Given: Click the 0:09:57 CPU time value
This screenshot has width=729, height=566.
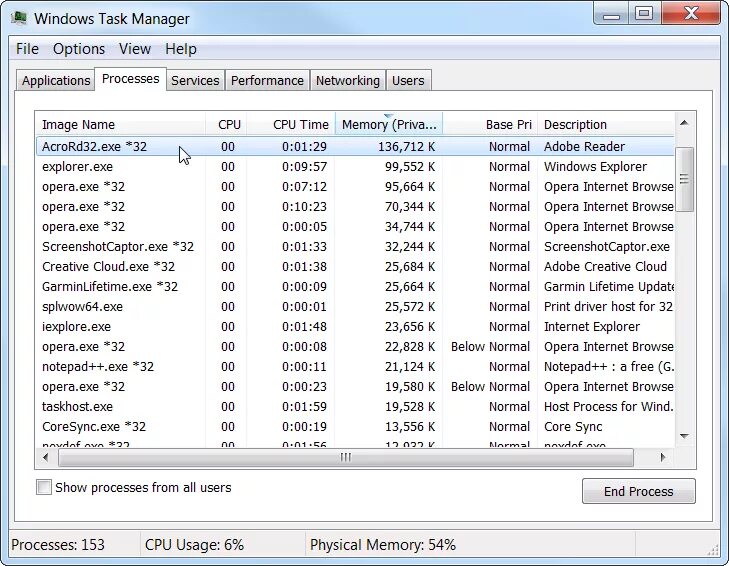Looking at the screenshot, I should [x=305, y=166].
